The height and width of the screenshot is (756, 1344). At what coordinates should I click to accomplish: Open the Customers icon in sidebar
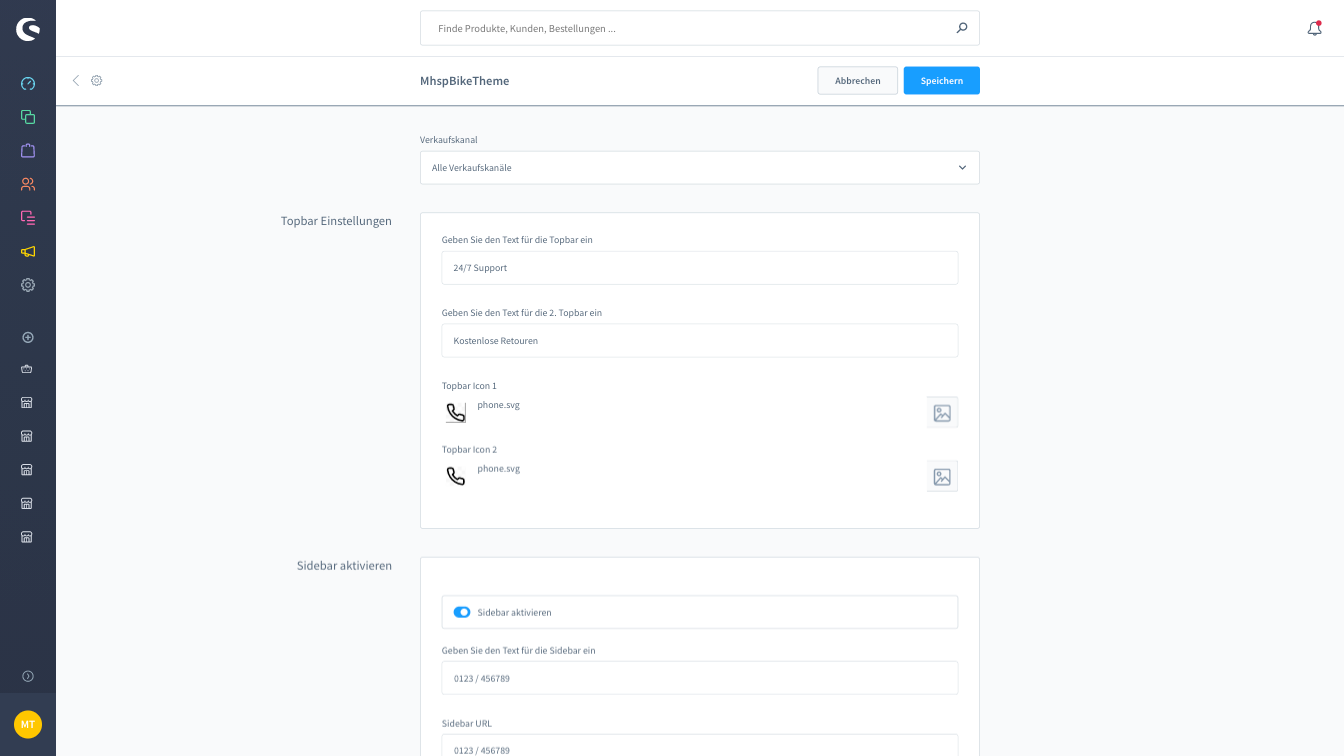(x=28, y=184)
